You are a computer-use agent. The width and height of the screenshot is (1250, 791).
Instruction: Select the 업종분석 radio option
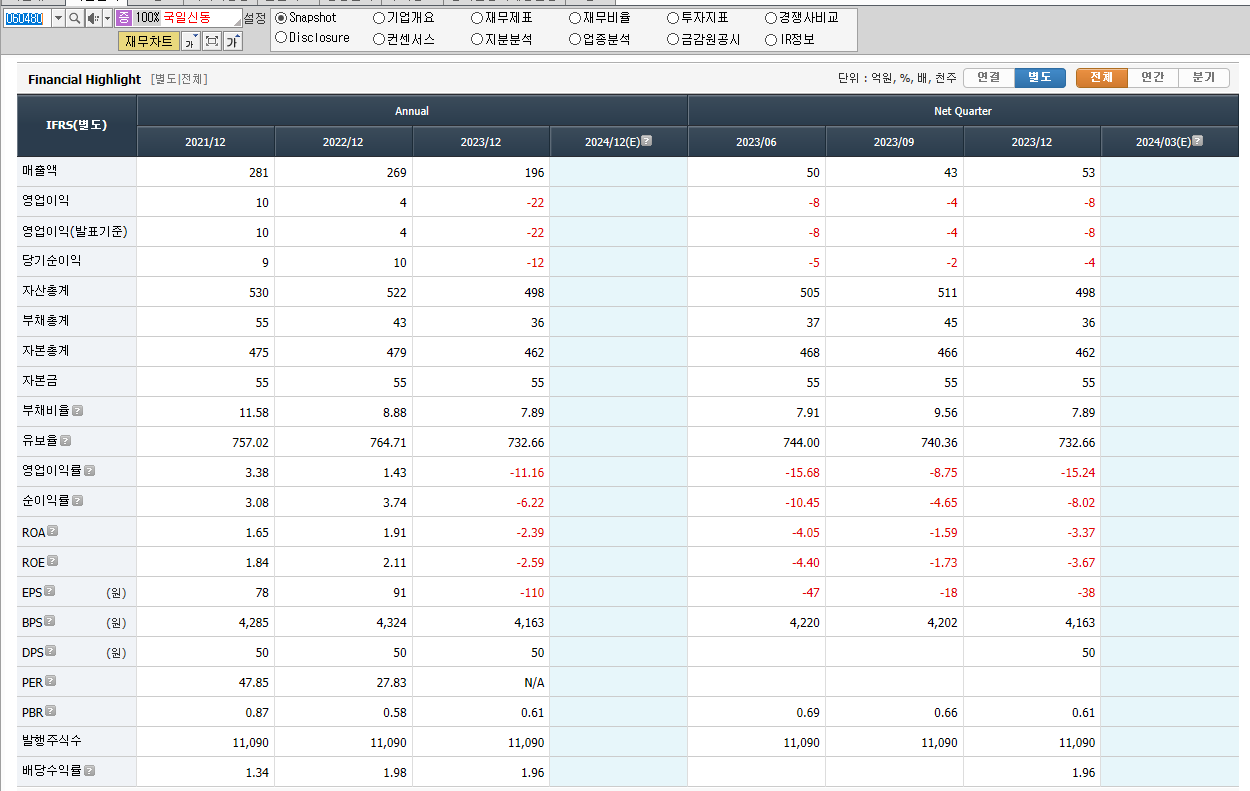[575, 39]
